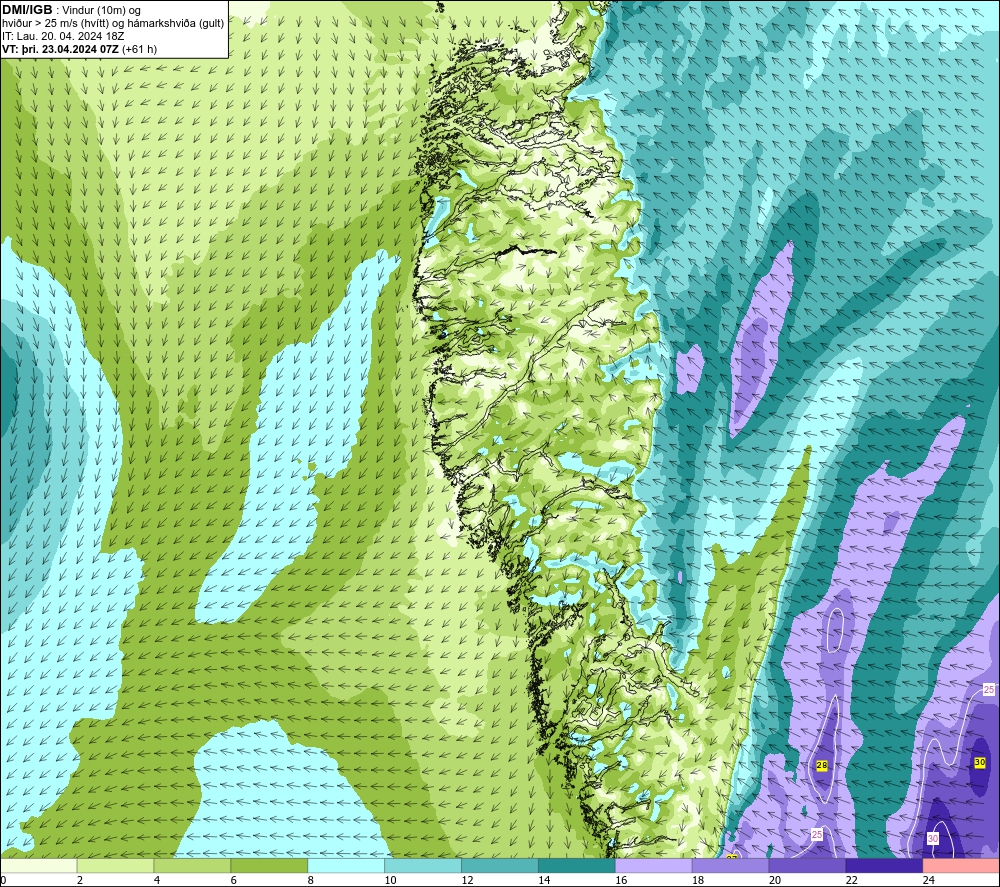Click the 'VT: þri. 23.04.2024 07Z' valid time
Viewport: 1000px width, 887px height.
point(60,49)
